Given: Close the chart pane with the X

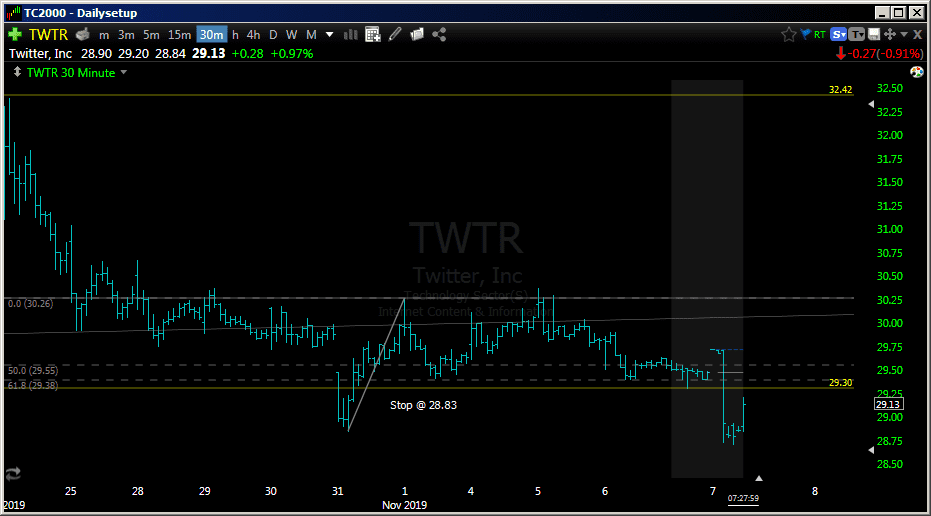Looking at the screenshot, I should [x=917, y=34].
